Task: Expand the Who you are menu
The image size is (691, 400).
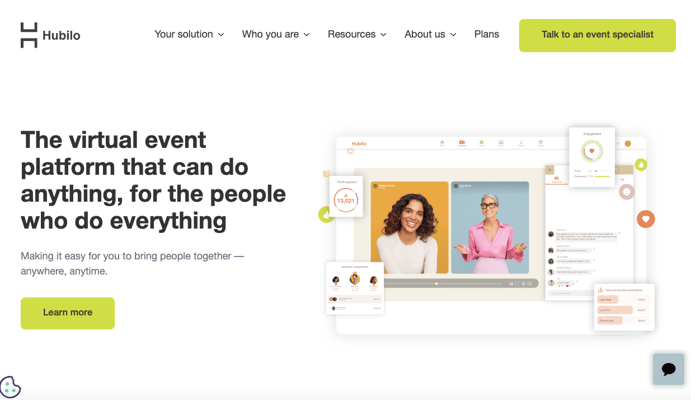Action: coord(276,34)
